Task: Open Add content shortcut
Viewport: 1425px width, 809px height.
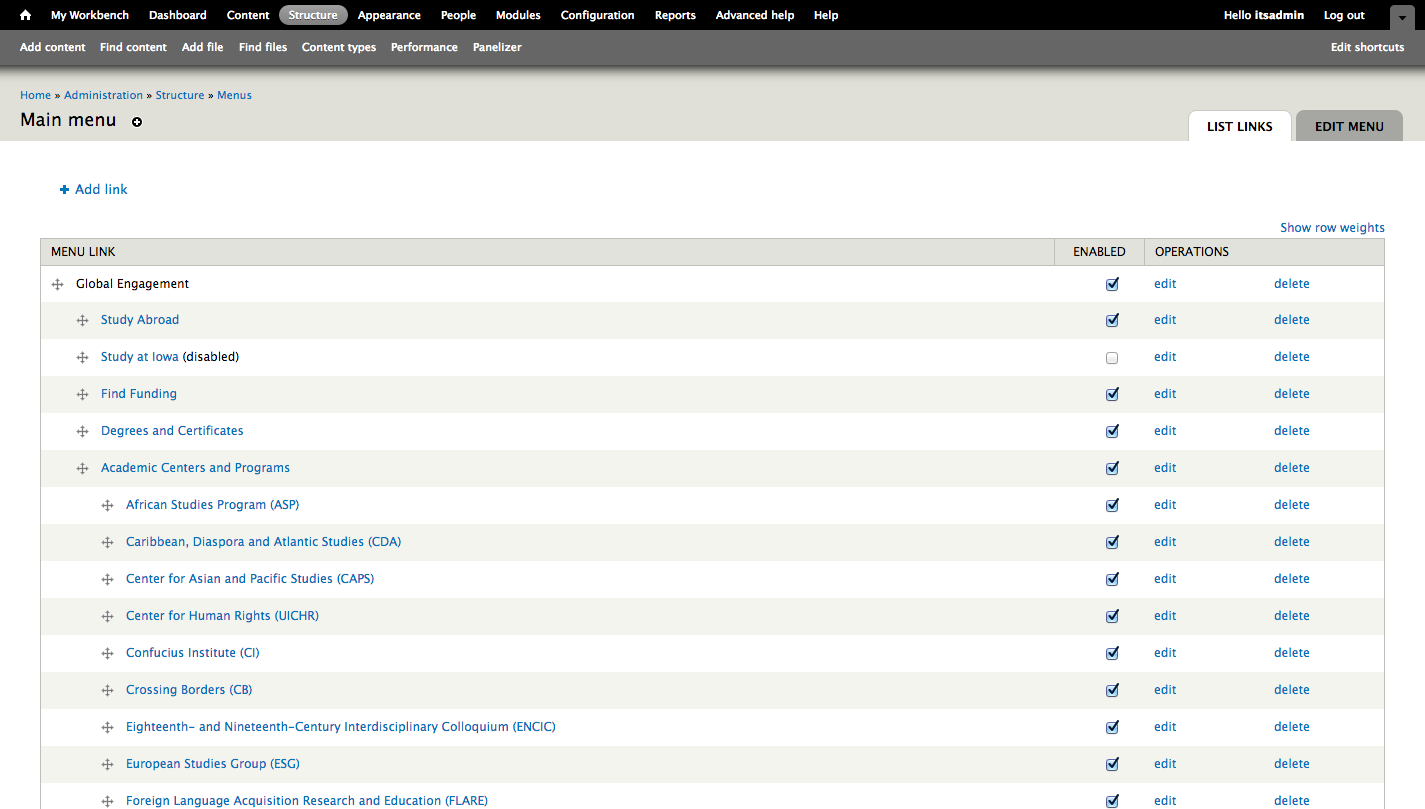Action: 53,47
